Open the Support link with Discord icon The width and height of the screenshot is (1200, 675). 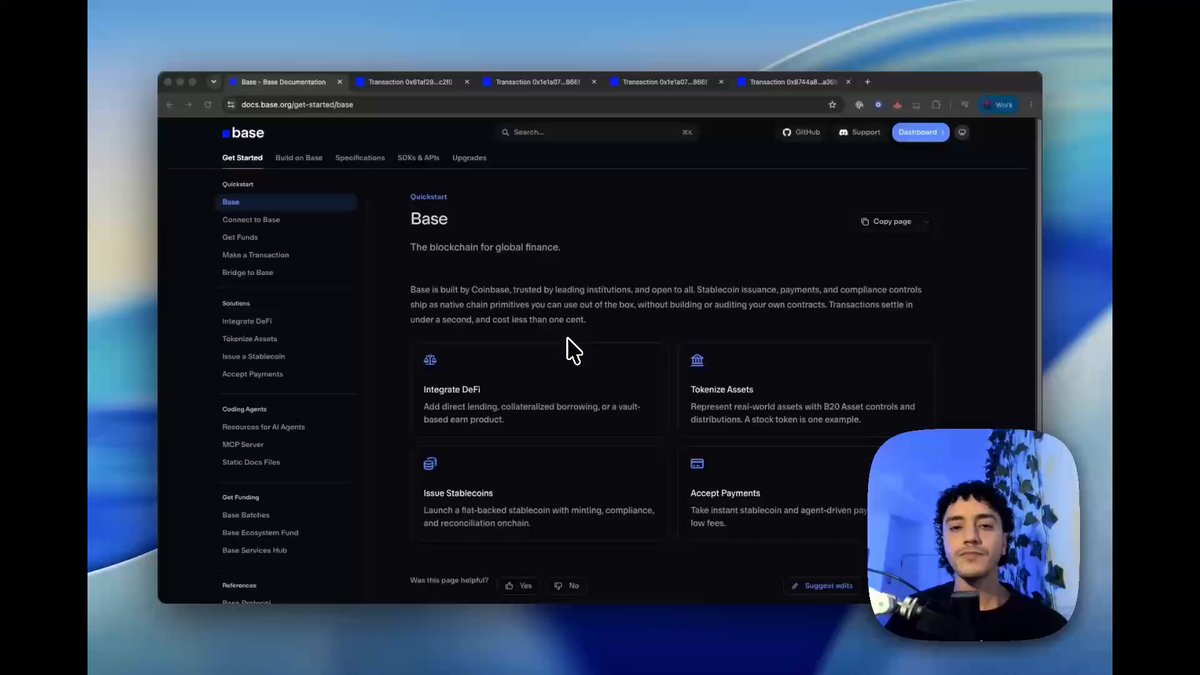pyautogui.click(x=859, y=132)
